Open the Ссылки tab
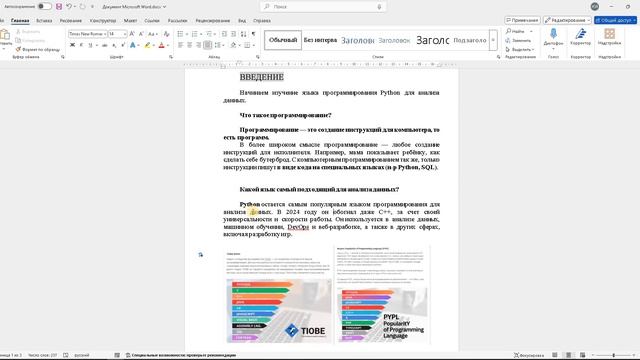This screenshot has width=640, height=360. (x=152, y=20)
